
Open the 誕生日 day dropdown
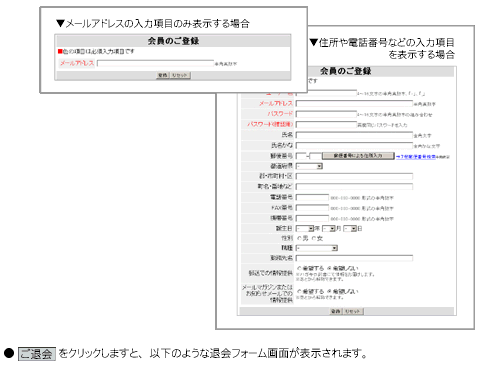pos(350,229)
